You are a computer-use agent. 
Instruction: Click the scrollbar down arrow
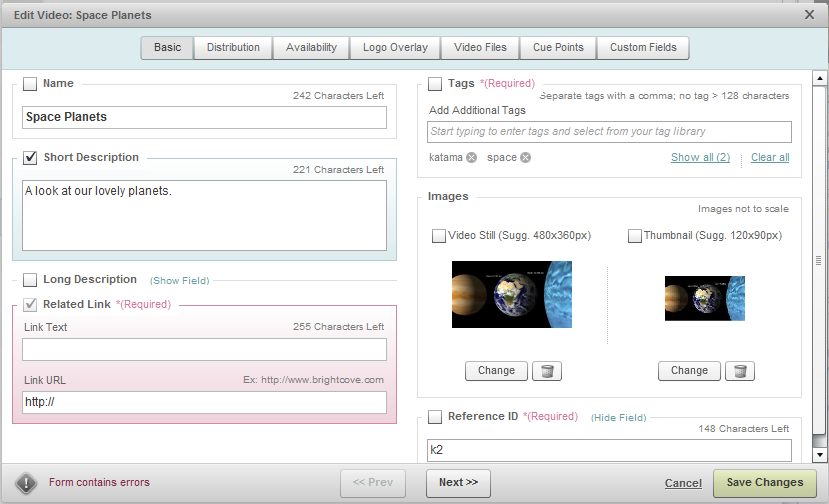point(819,454)
